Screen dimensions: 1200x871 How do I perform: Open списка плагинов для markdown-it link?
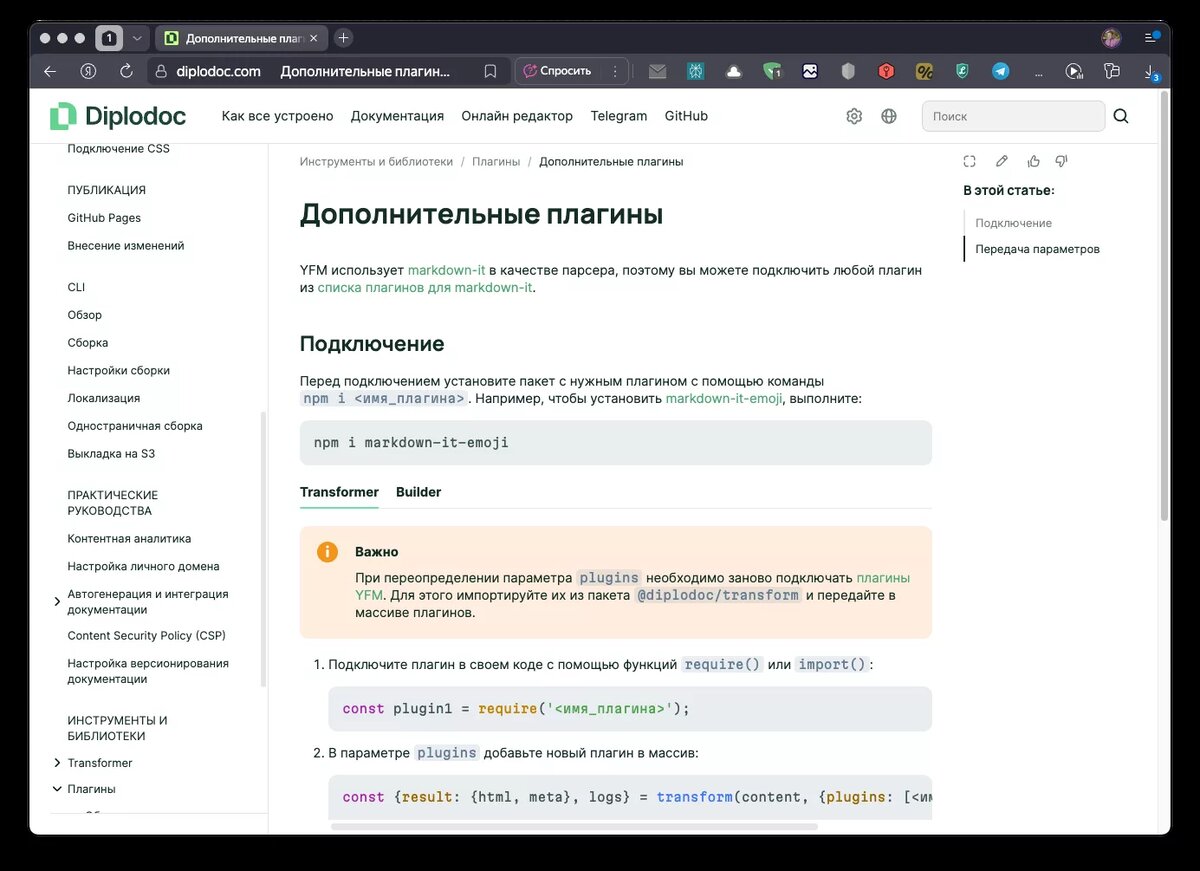(x=425, y=288)
